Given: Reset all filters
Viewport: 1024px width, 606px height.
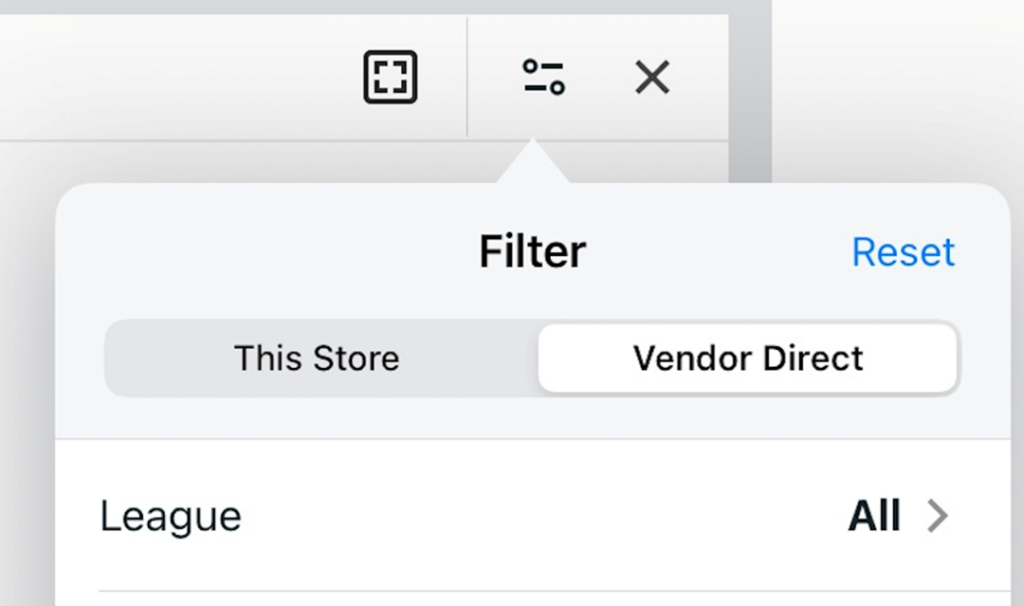Looking at the screenshot, I should point(903,251).
